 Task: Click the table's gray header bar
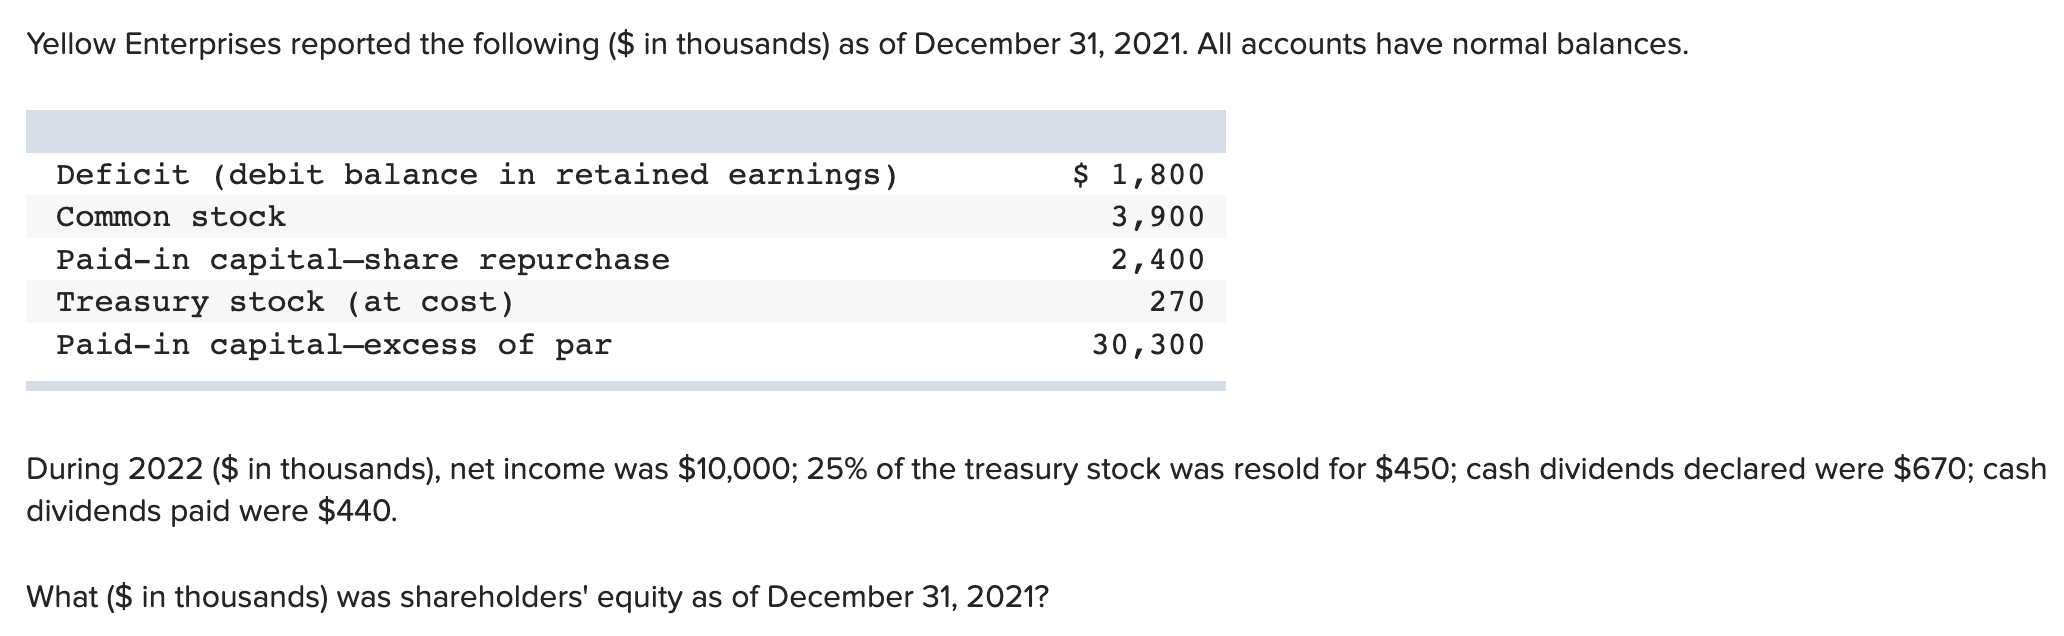pos(625,131)
